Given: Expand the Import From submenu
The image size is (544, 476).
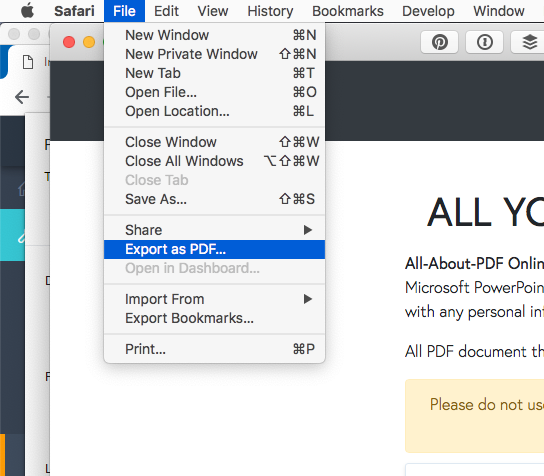Looking at the screenshot, I should (x=214, y=299).
